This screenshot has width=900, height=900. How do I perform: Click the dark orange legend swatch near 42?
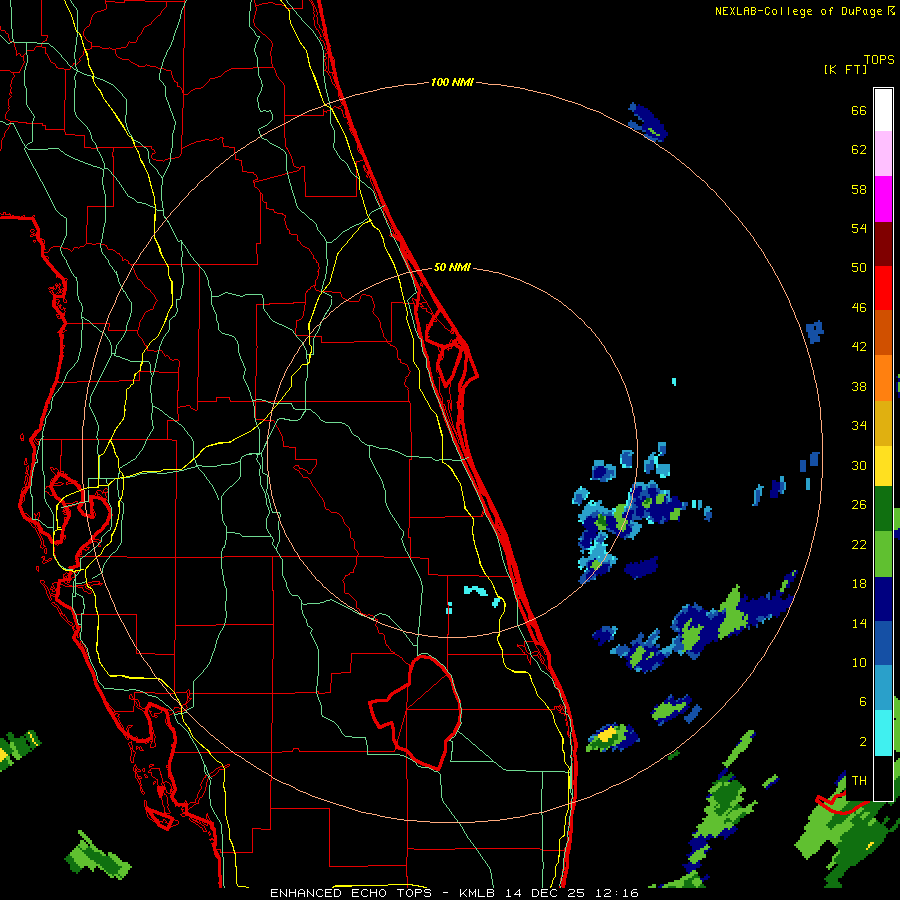click(883, 333)
